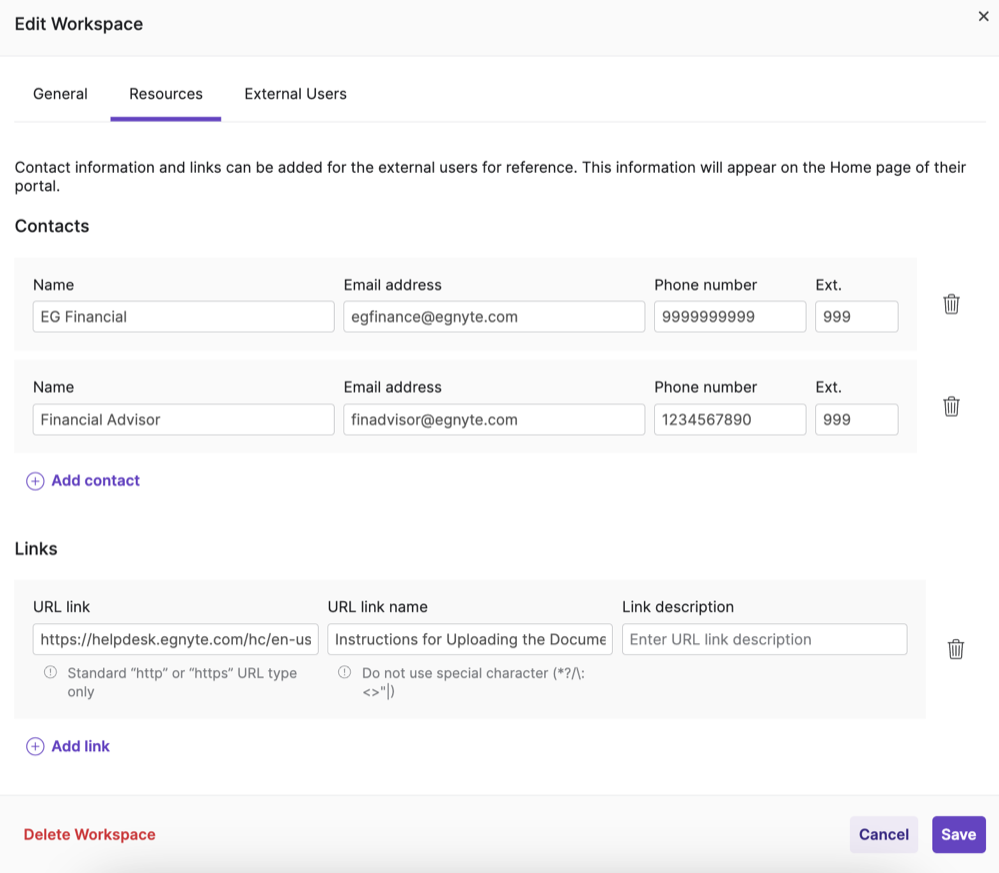The image size is (999, 873).
Task: Click the Enter URL link description field
Action: (x=765, y=639)
